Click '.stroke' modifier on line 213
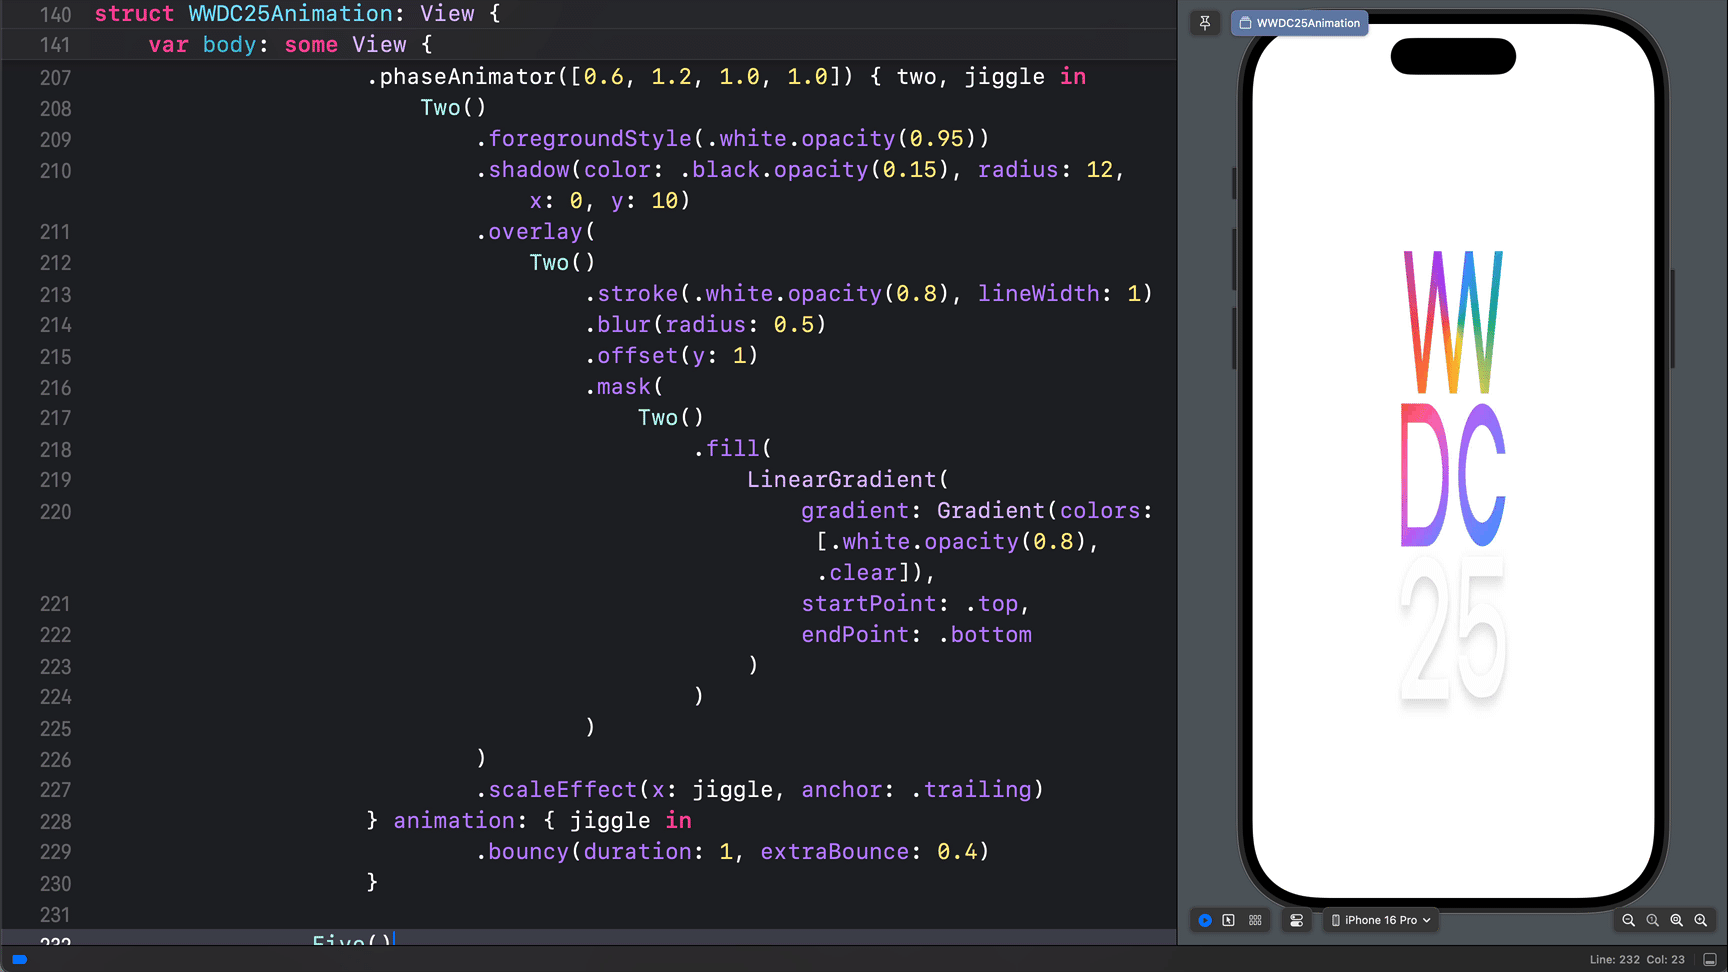 [631, 294]
